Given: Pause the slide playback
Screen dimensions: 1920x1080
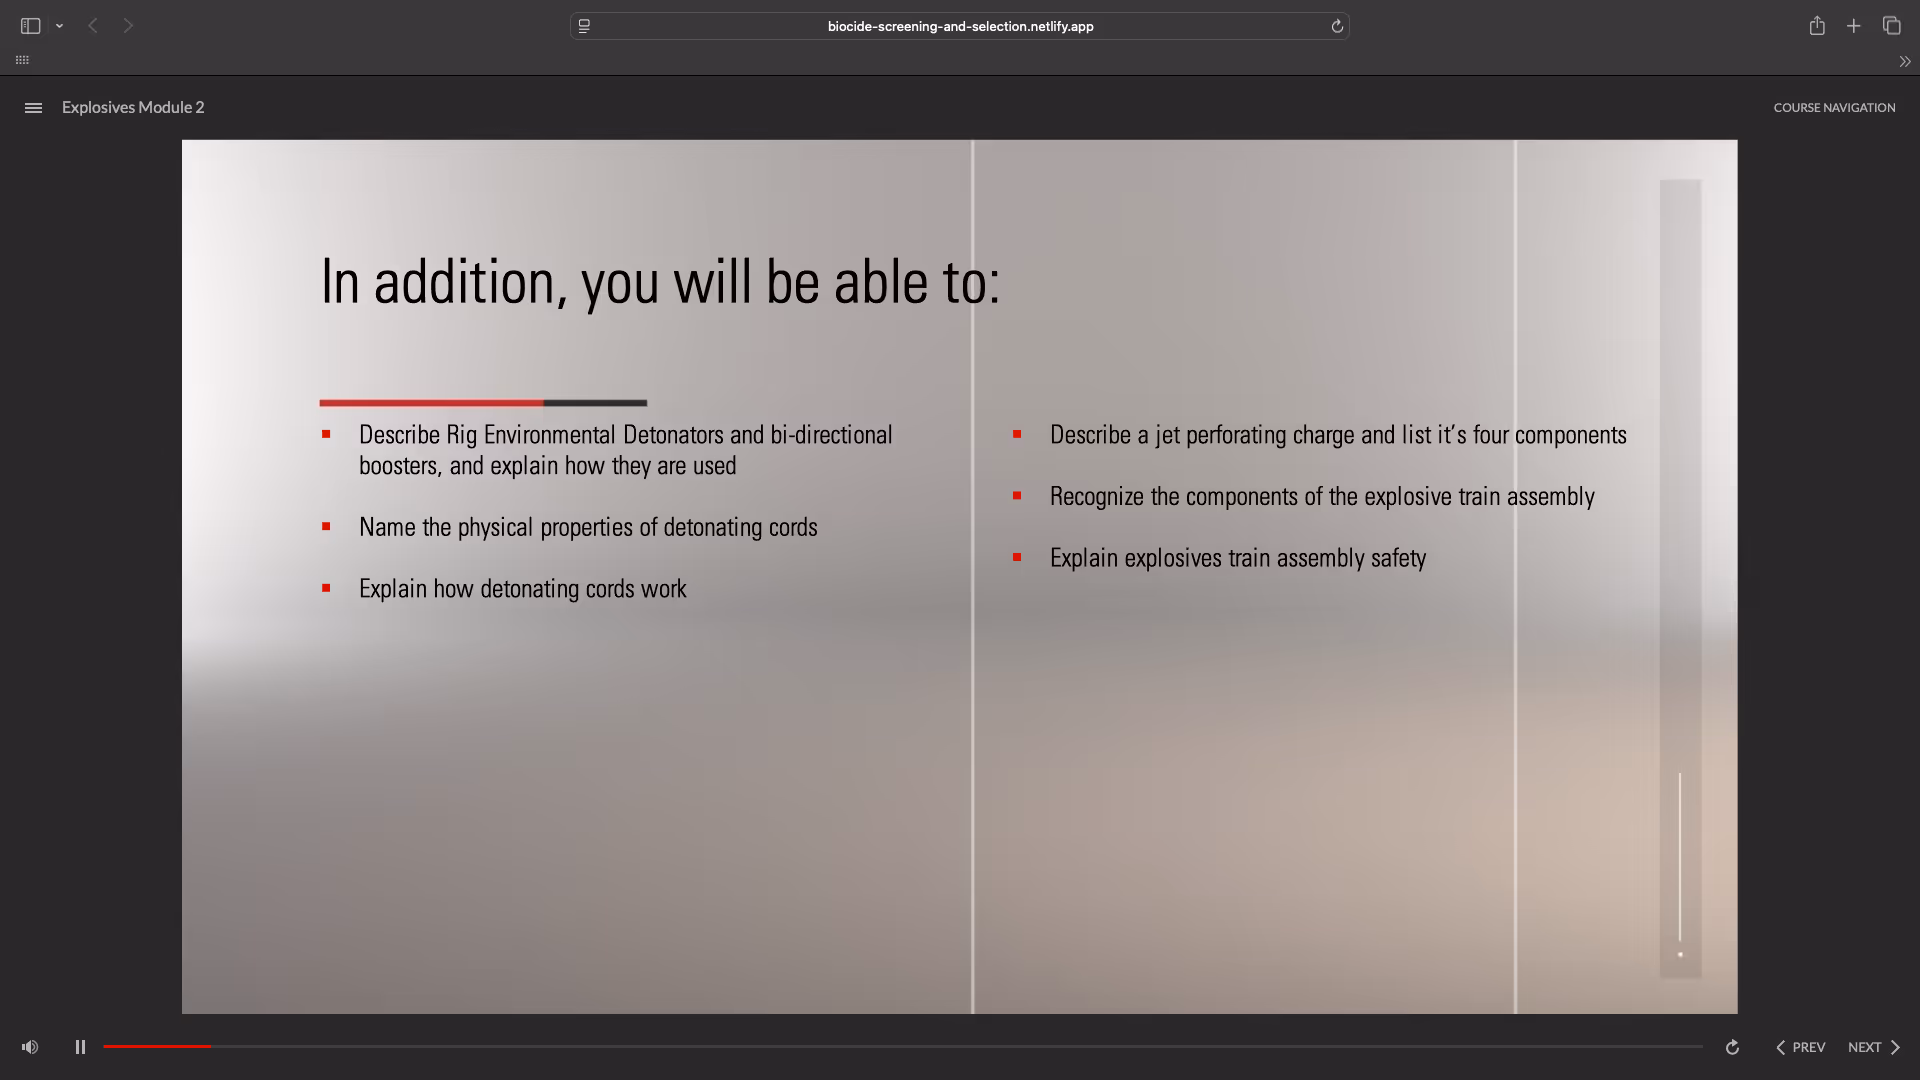Looking at the screenshot, I should tap(80, 1047).
